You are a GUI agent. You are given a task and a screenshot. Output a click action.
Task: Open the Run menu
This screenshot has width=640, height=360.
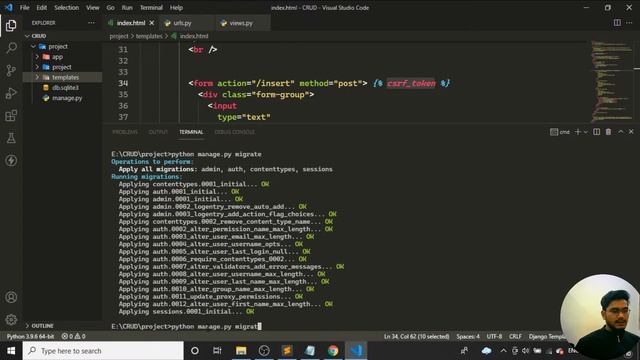point(127,7)
